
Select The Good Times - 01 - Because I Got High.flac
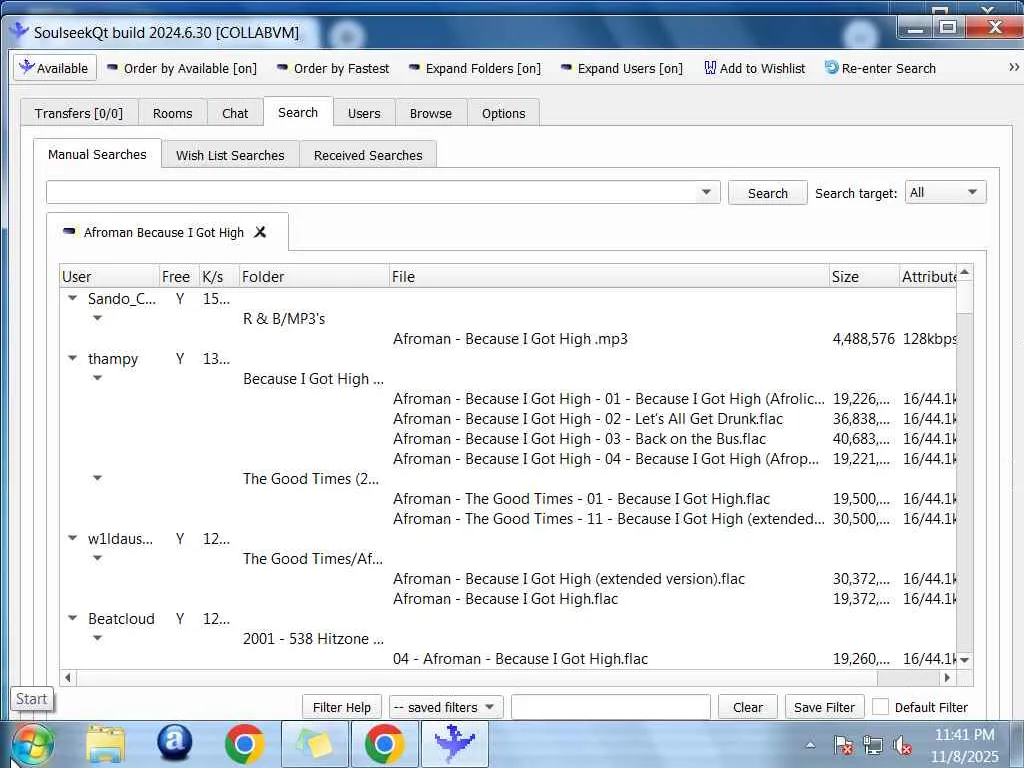(581, 499)
